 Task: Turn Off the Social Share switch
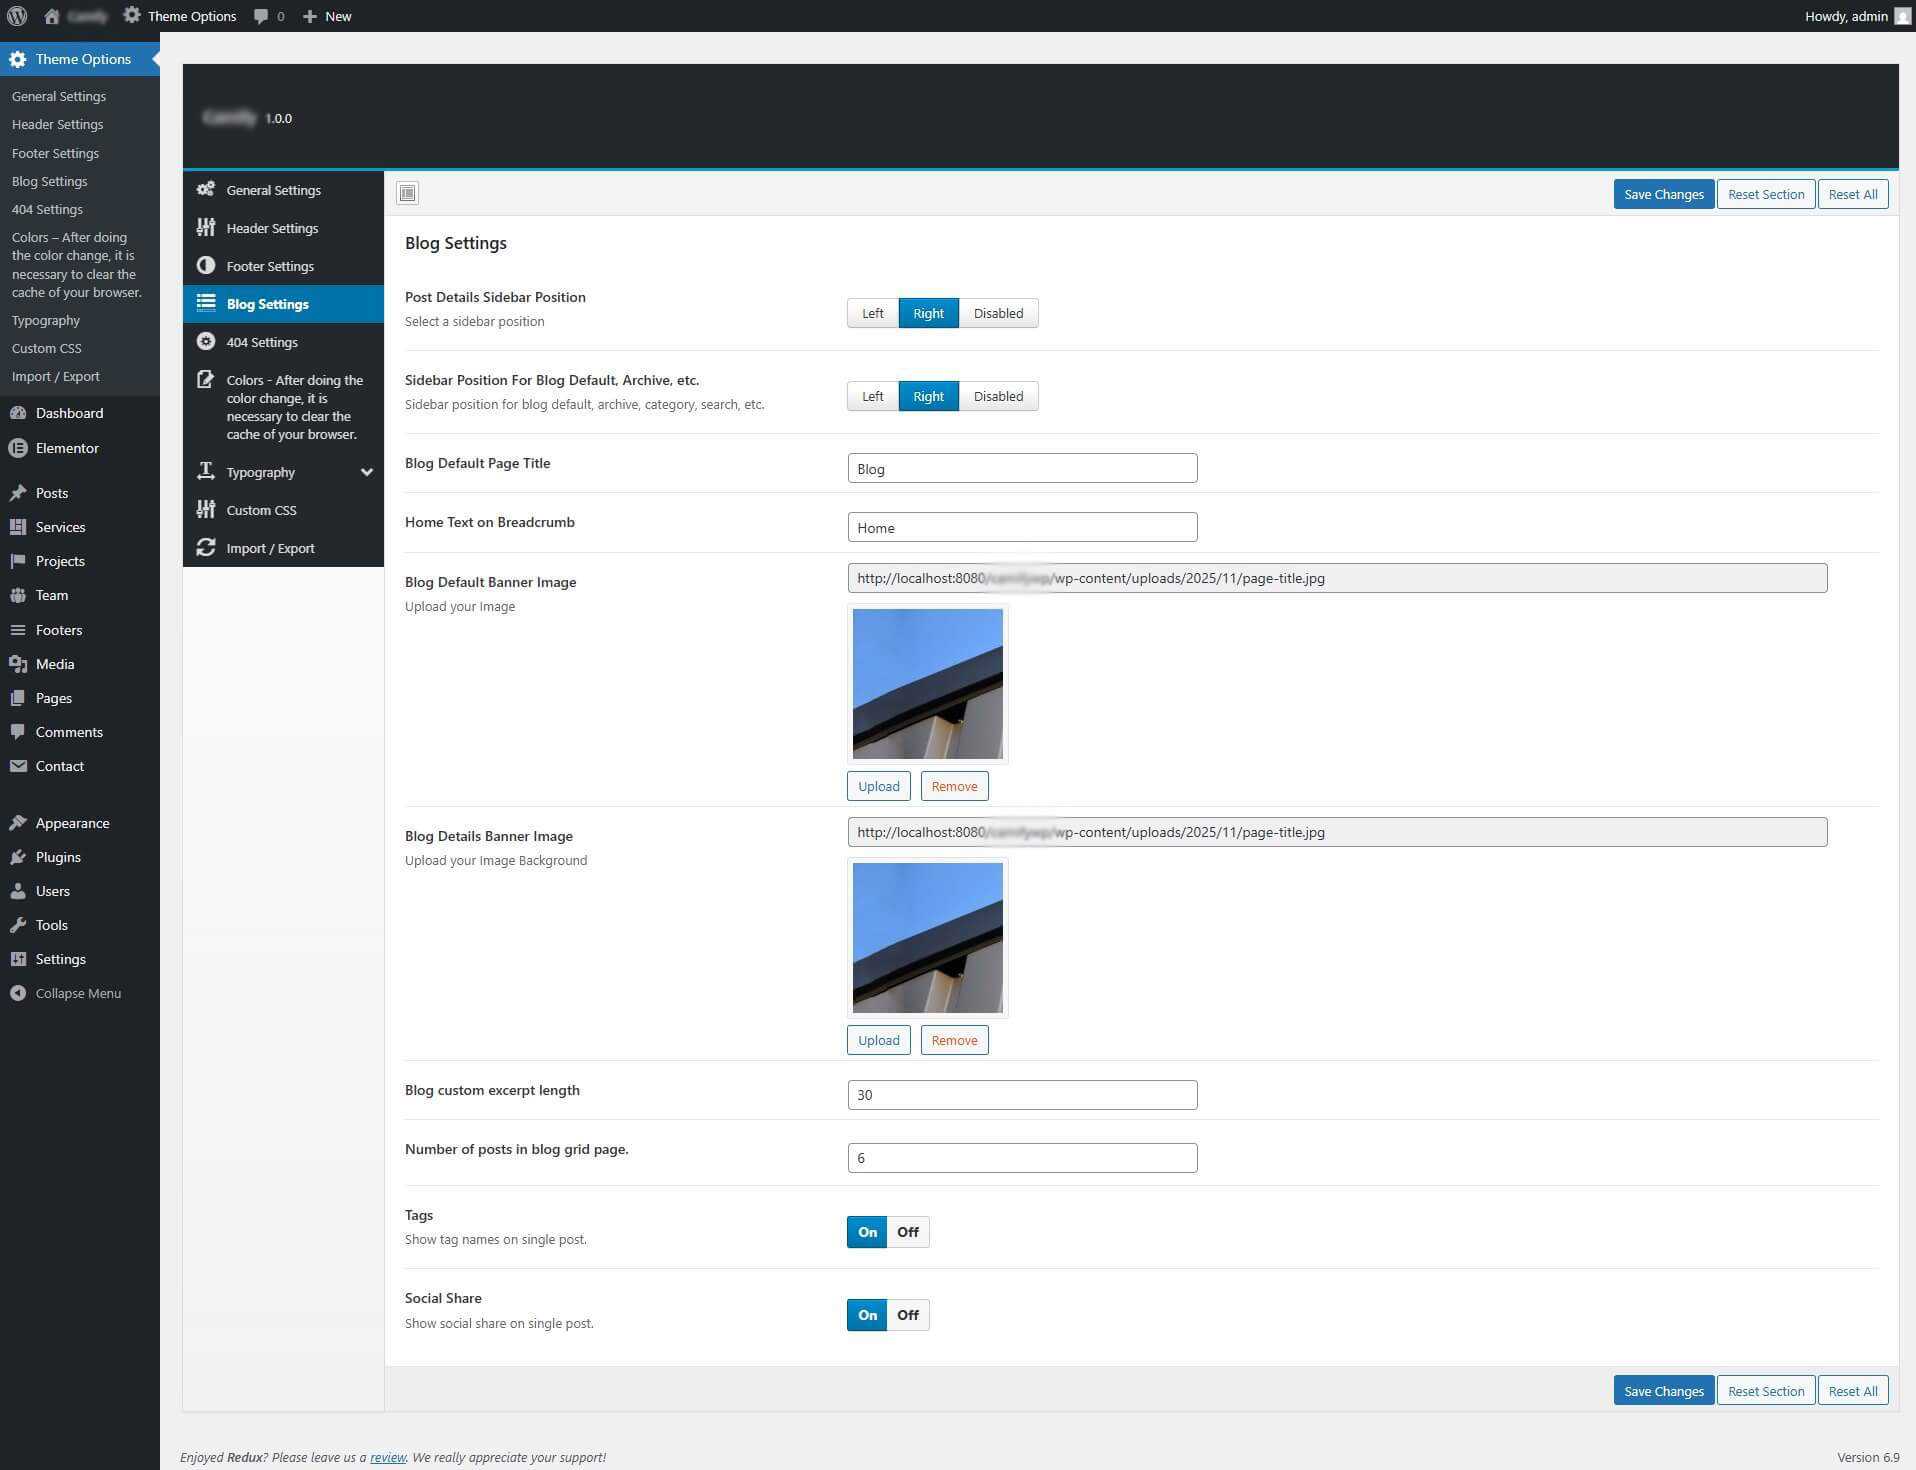(907, 1315)
